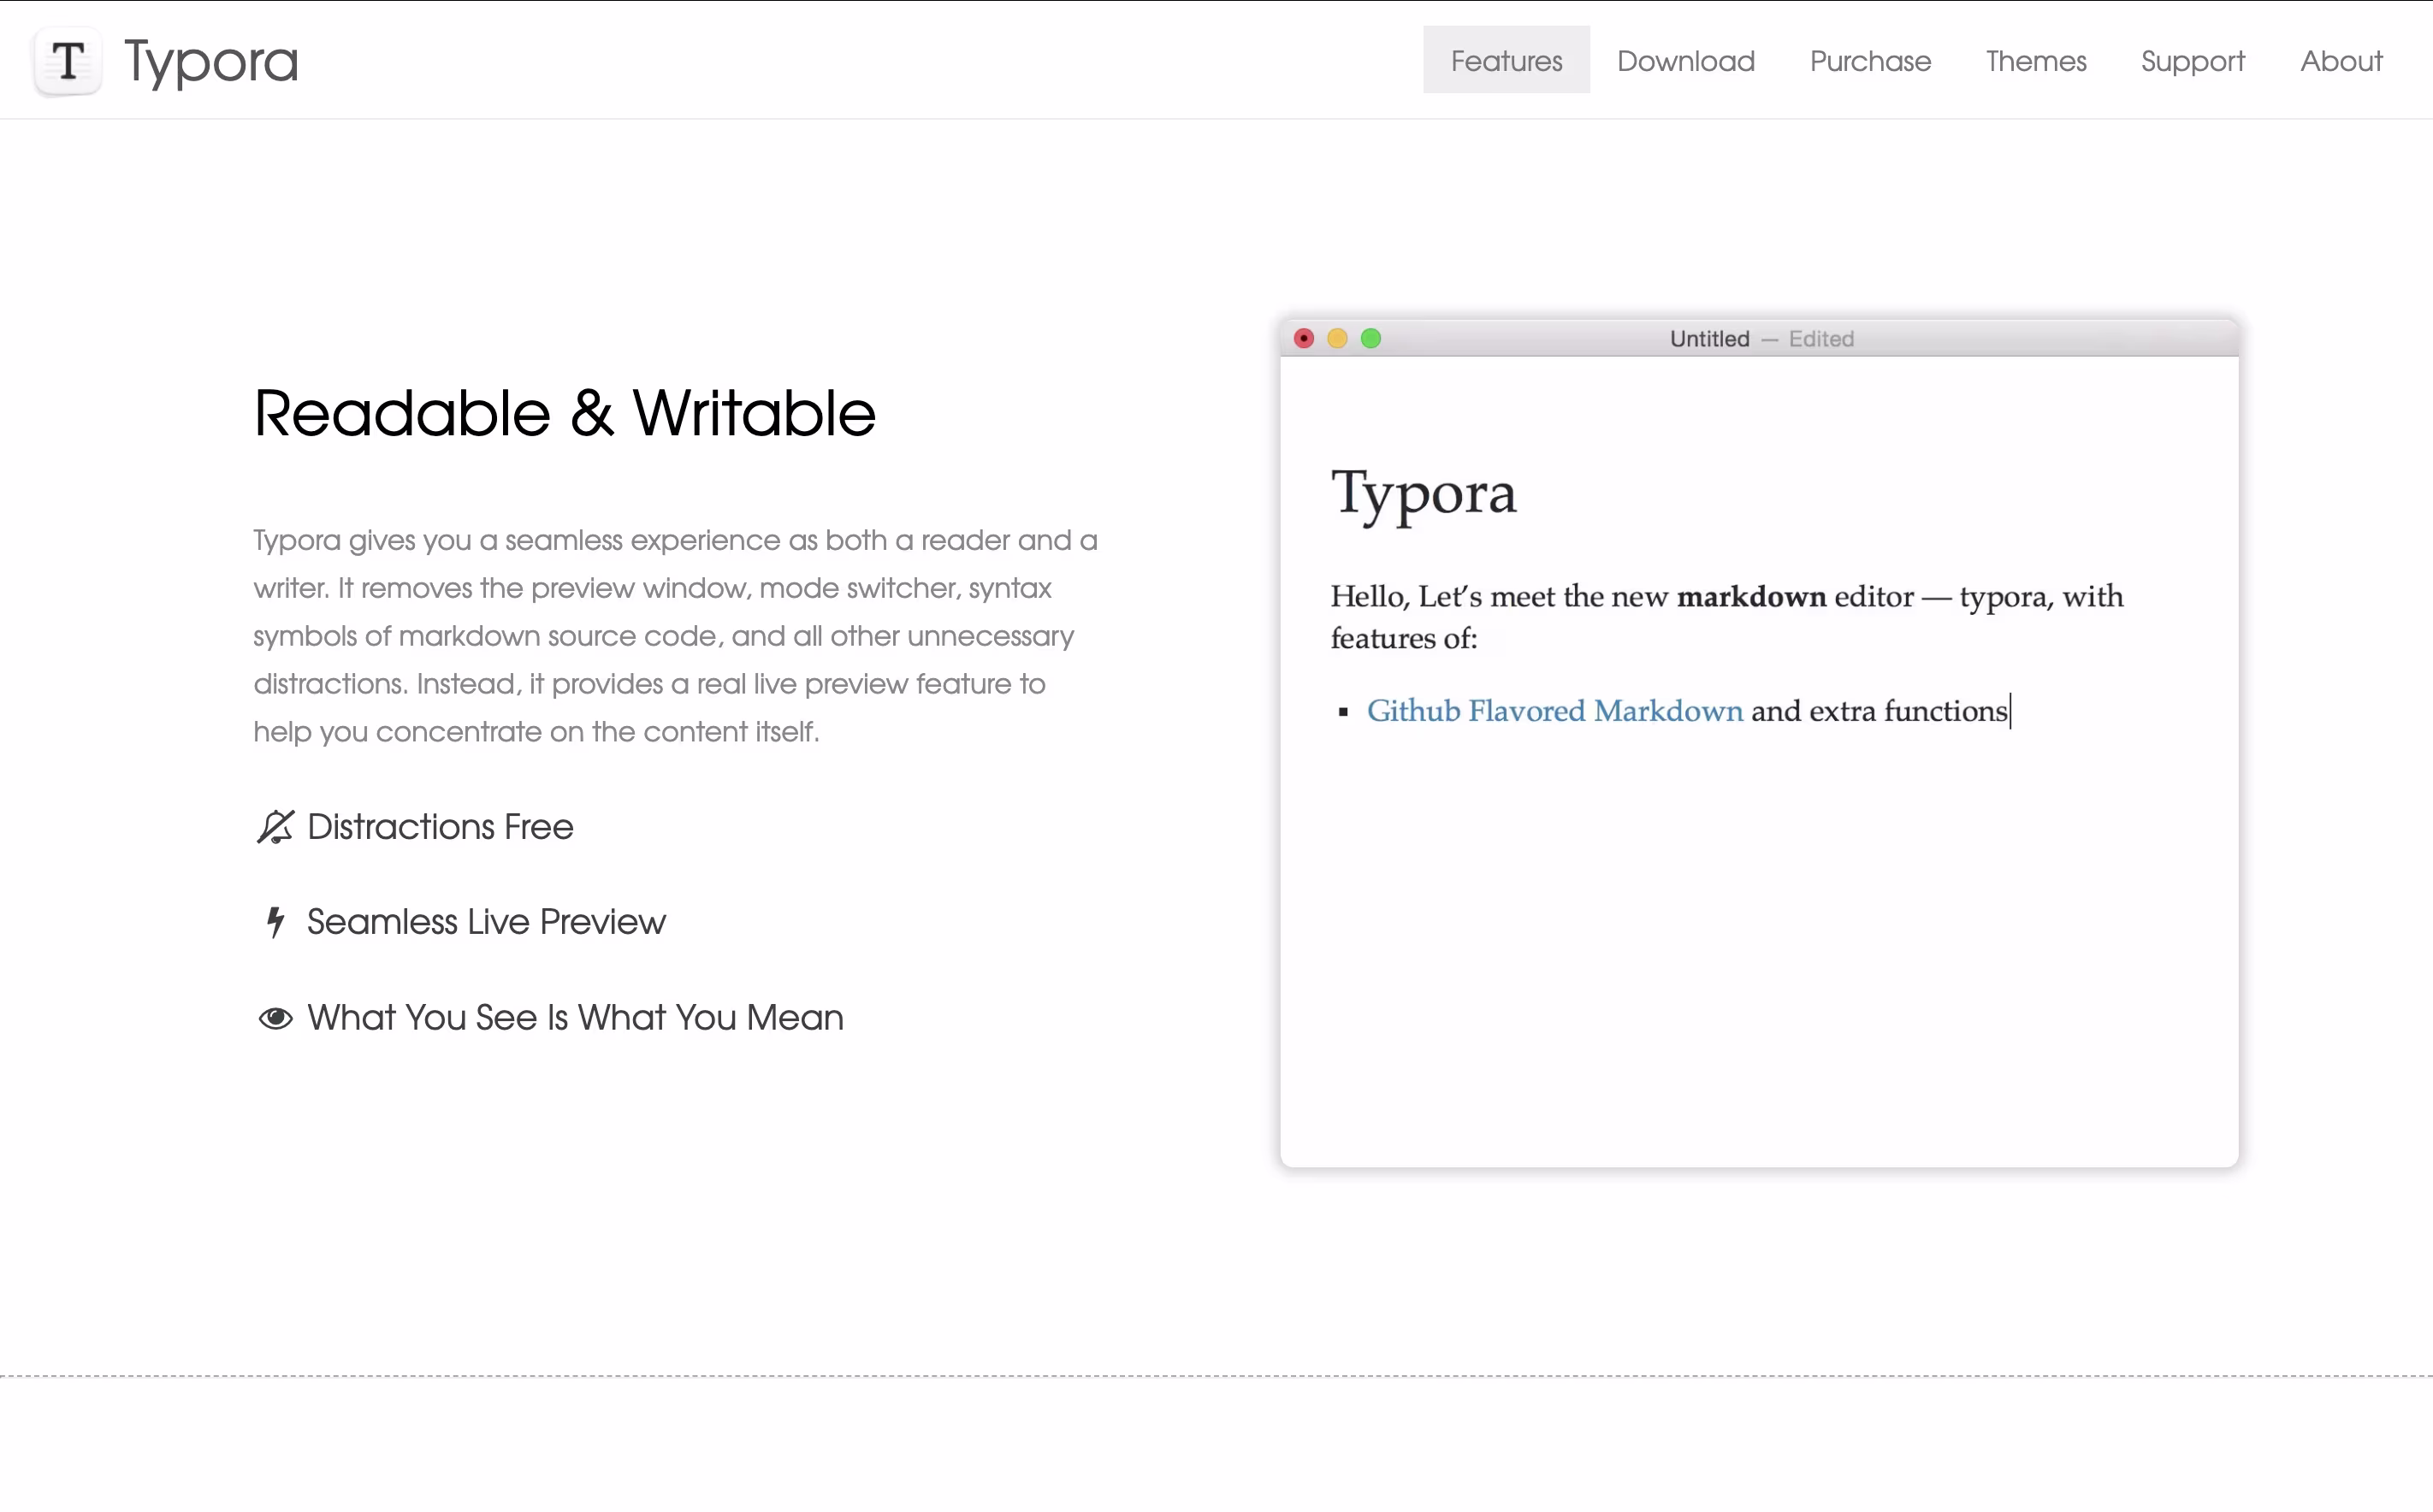
Task: Click the green zoom dot on the Untitled window
Action: click(1371, 339)
